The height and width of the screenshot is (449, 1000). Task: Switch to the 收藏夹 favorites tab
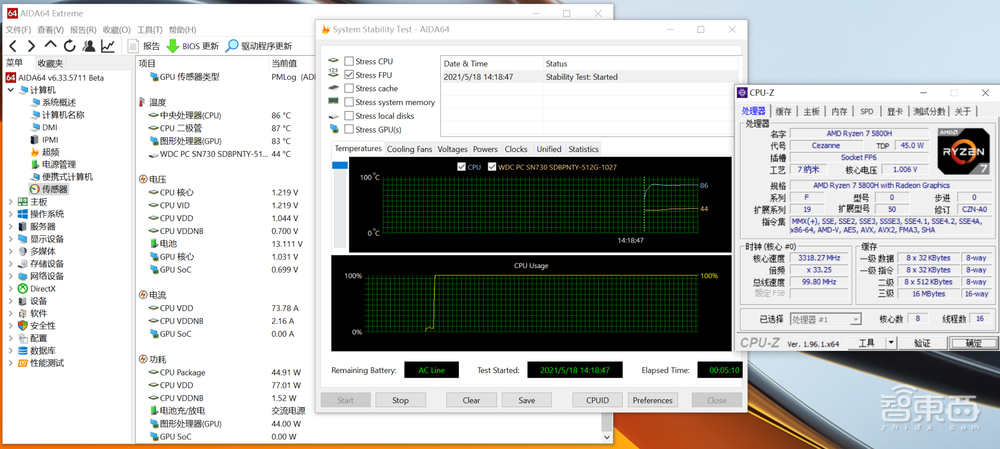50,63
